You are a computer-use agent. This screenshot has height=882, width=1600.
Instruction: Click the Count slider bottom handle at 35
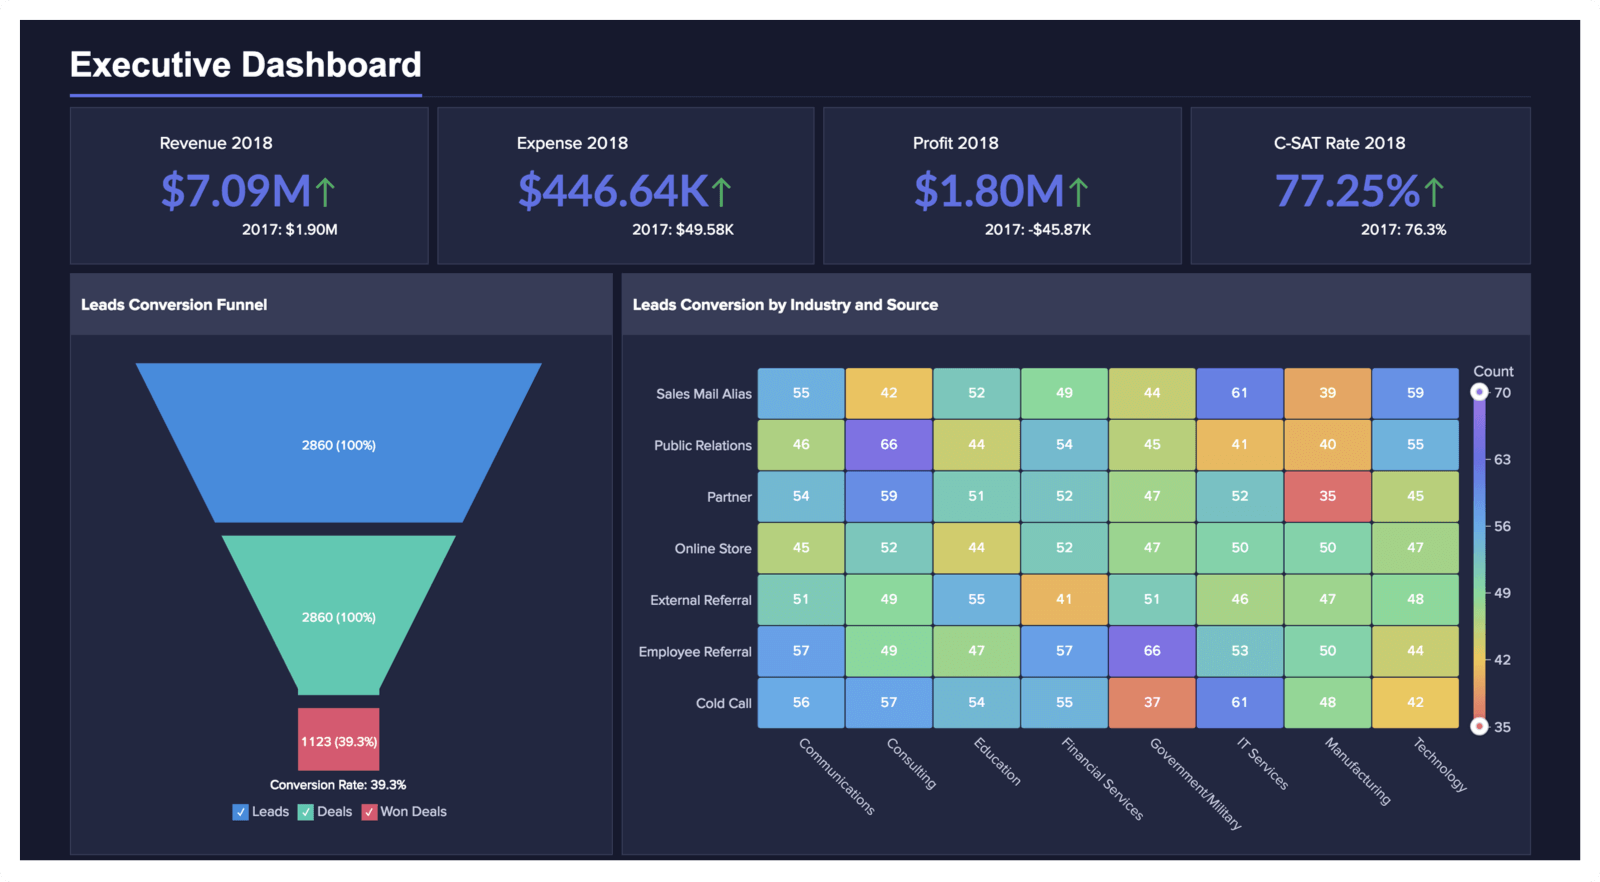coord(1479,726)
